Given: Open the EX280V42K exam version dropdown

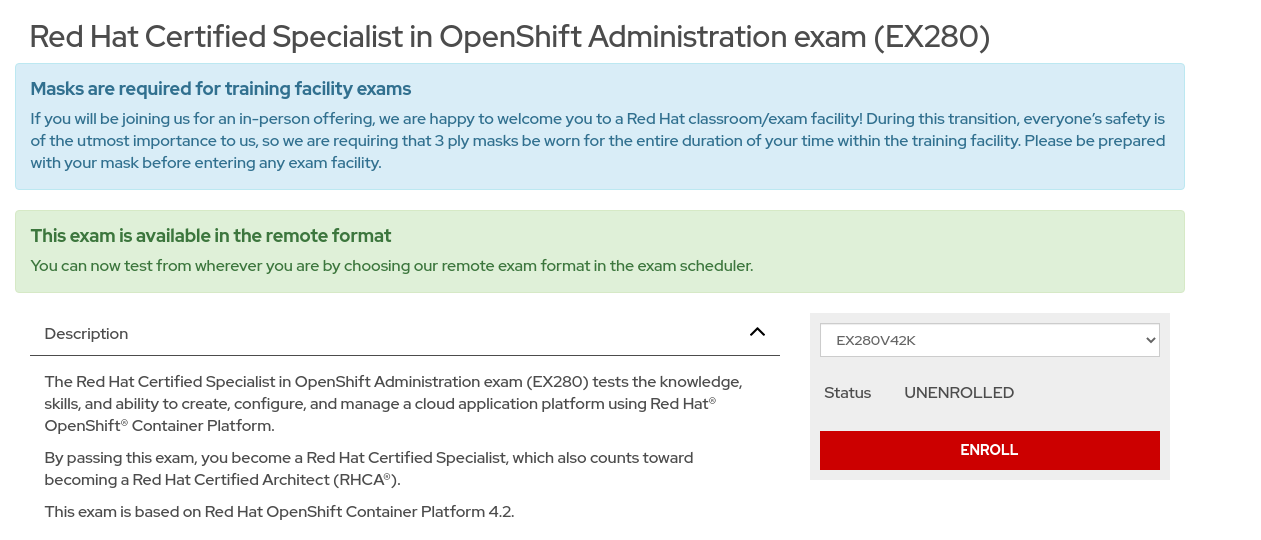Looking at the screenshot, I should [x=989, y=340].
